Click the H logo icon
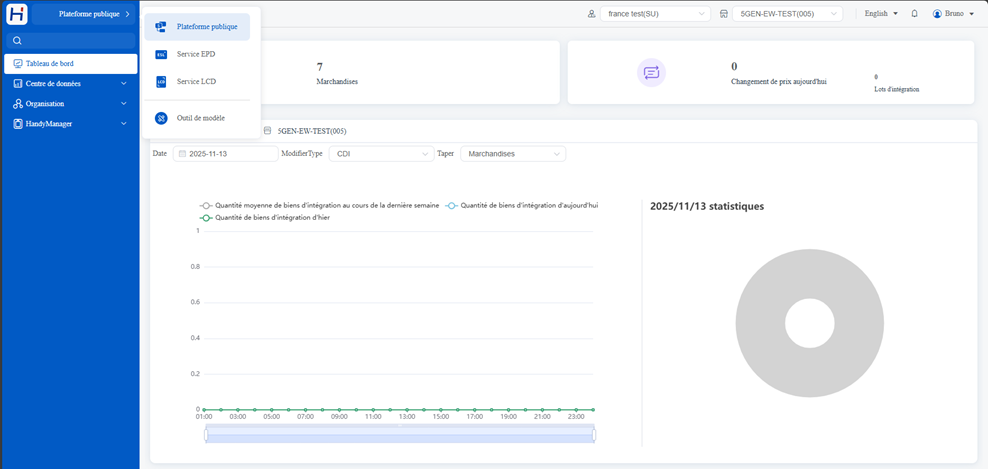This screenshot has height=469, width=988. pyautogui.click(x=17, y=13)
